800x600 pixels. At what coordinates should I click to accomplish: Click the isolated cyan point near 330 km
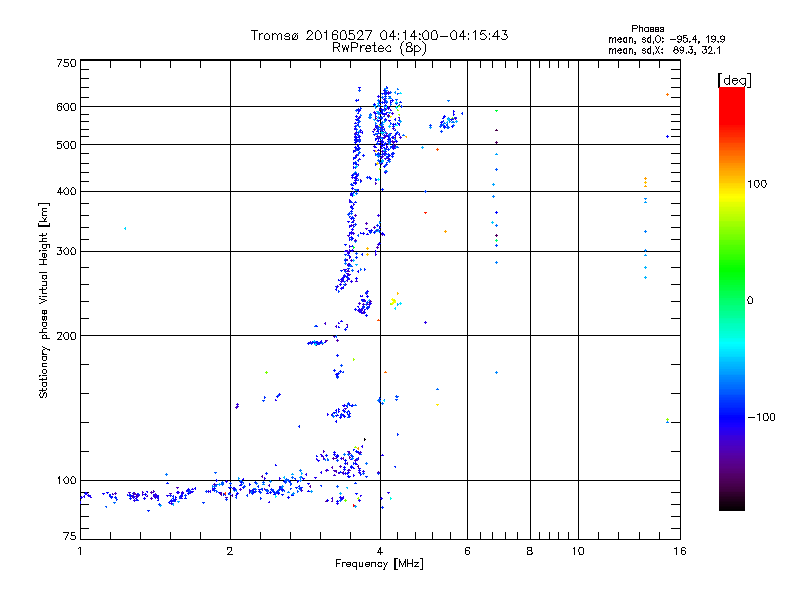pyautogui.click(x=125, y=229)
